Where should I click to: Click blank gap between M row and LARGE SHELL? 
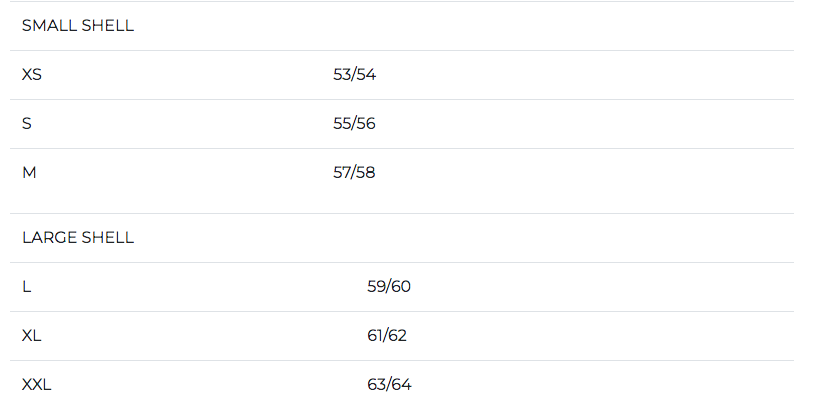pyautogui.click(x=400, y=205)
